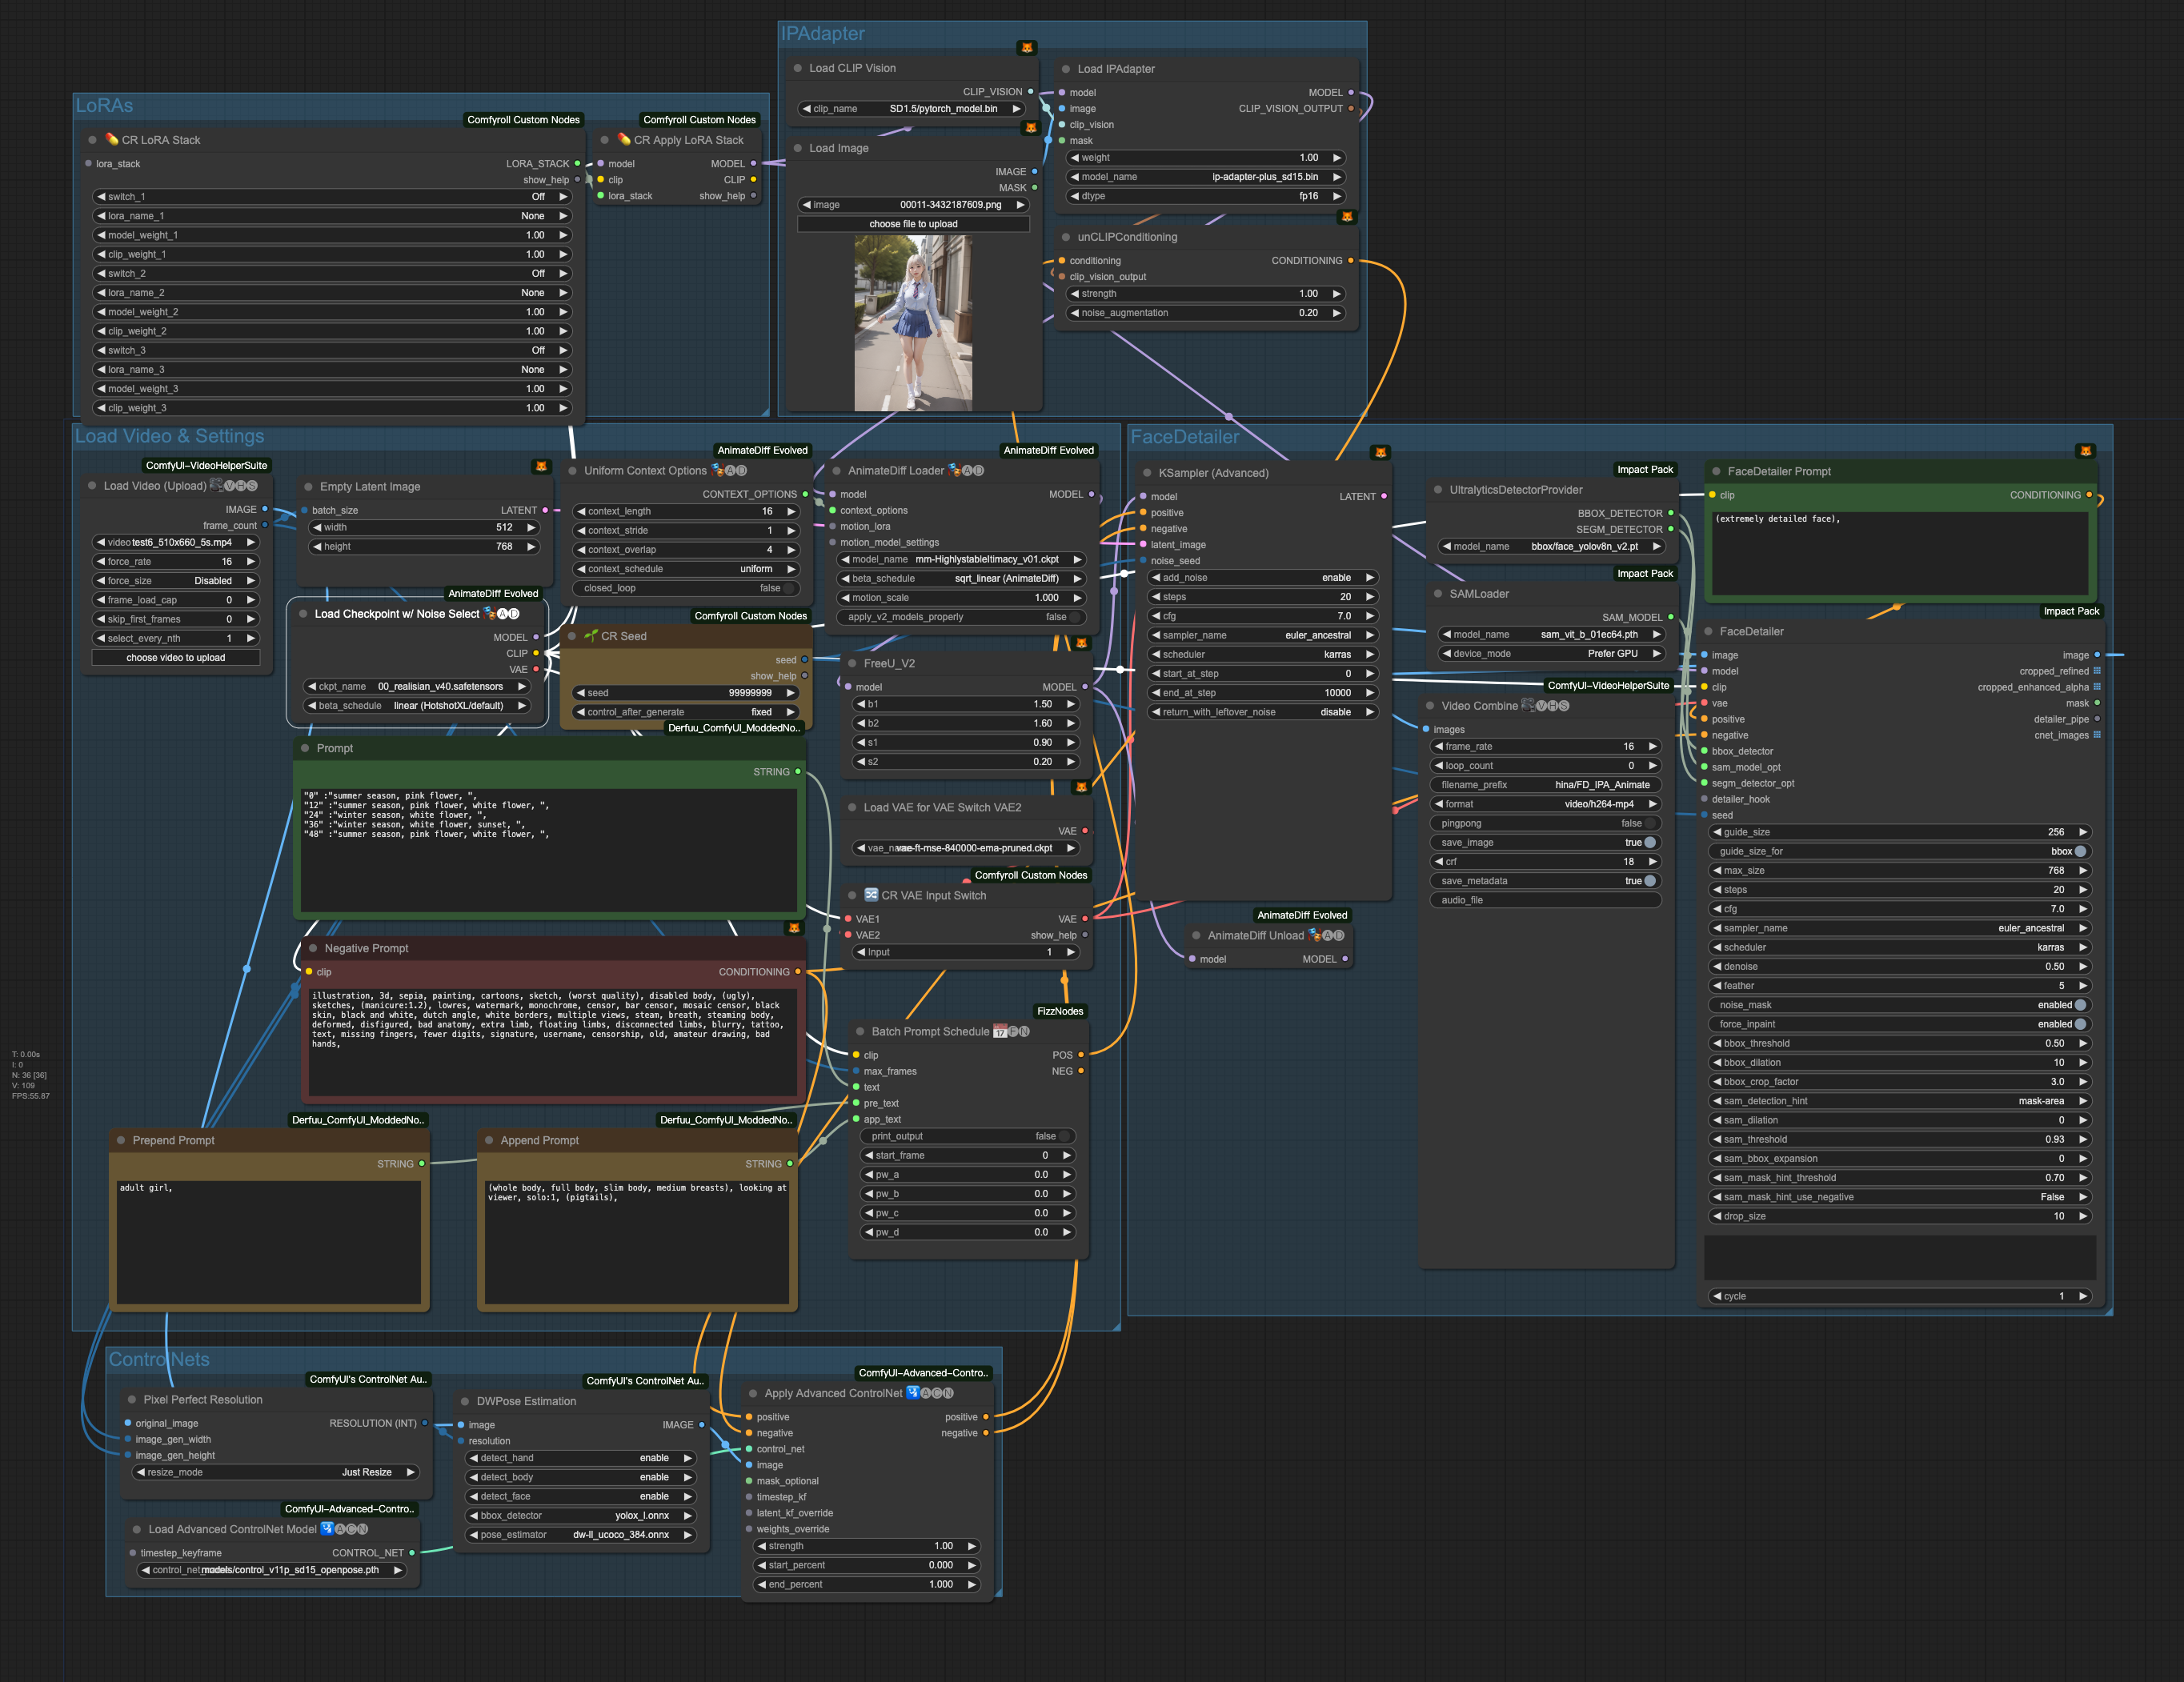
Task: Click the fox badge on the Negative Prompt node
Action: click(x=794, y=928)
